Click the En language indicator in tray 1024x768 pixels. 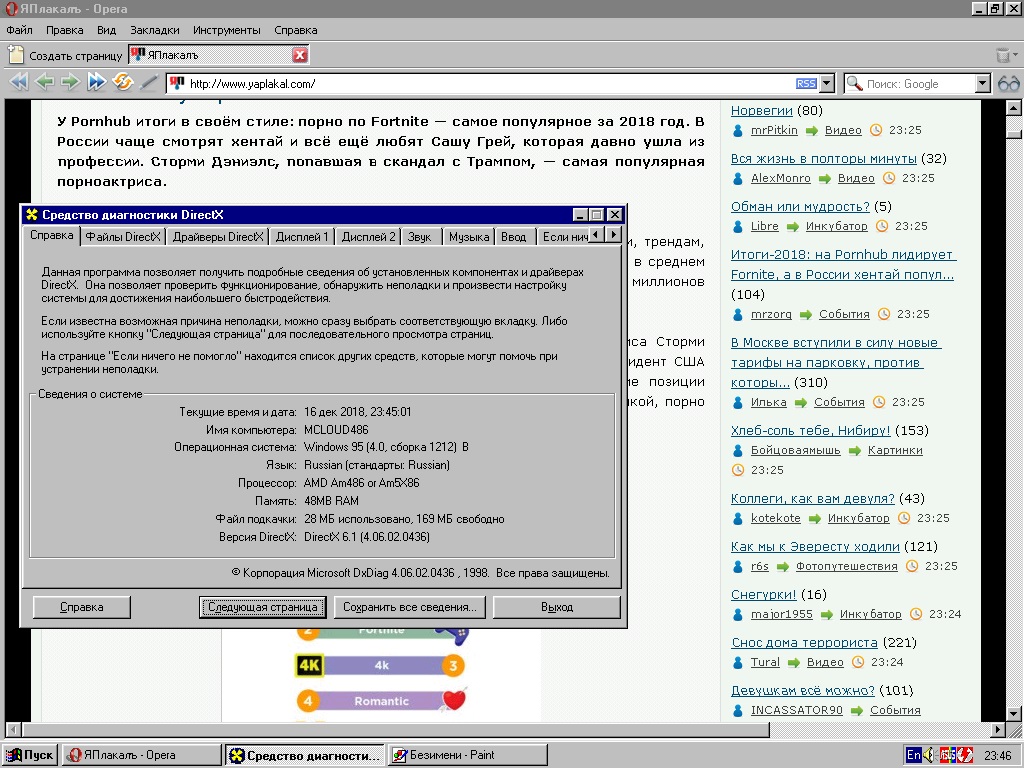[913, 755]
